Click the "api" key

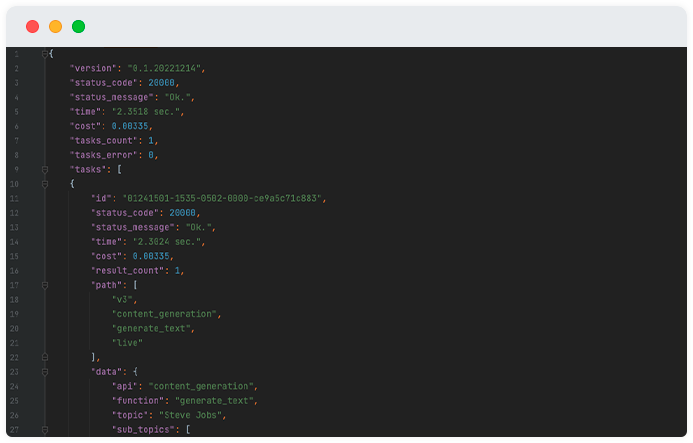[125, 386]
